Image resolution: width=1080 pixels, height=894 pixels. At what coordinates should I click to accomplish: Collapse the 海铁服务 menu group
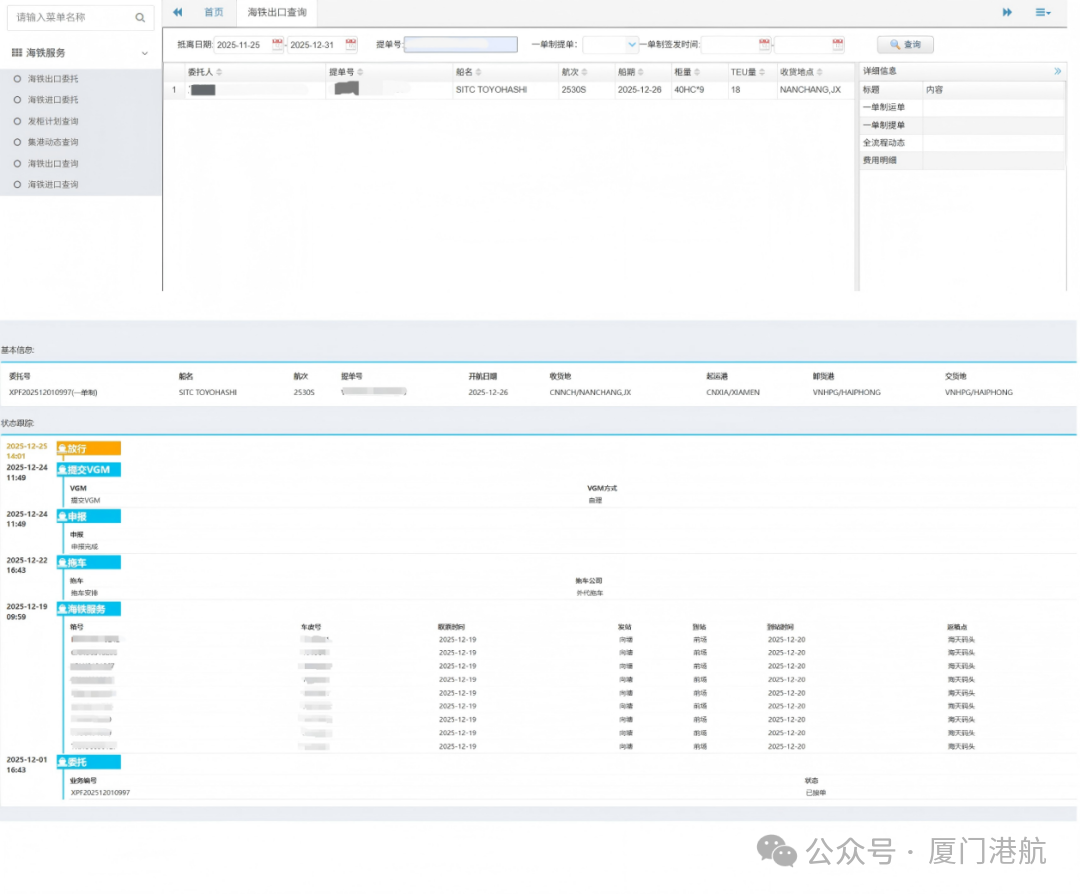tap(145, 53)
